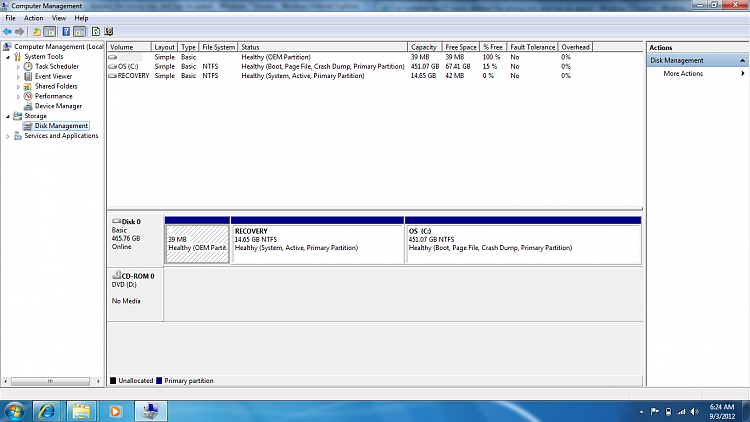Select the 39 MB OEM partition block
Screen dimensions: 750x422
point(197,240)
